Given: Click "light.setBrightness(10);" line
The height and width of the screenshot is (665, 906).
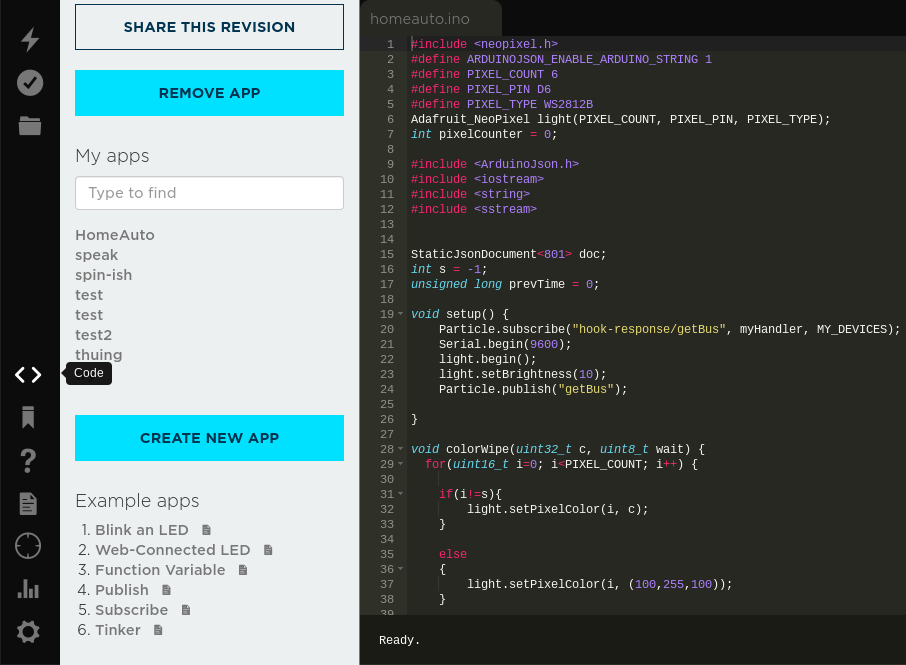Looking at the screenshot, I should click(522, 374).
